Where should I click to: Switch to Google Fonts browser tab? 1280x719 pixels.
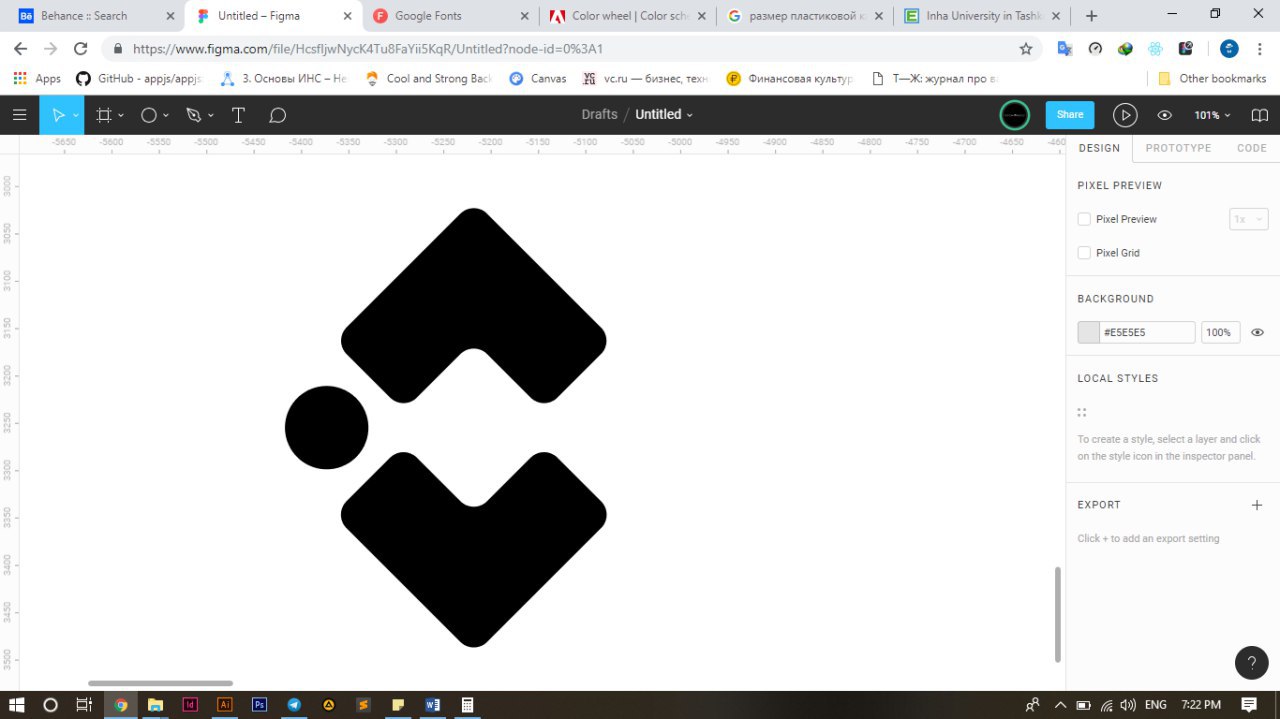pyautogui.click(x=451, y=16)
